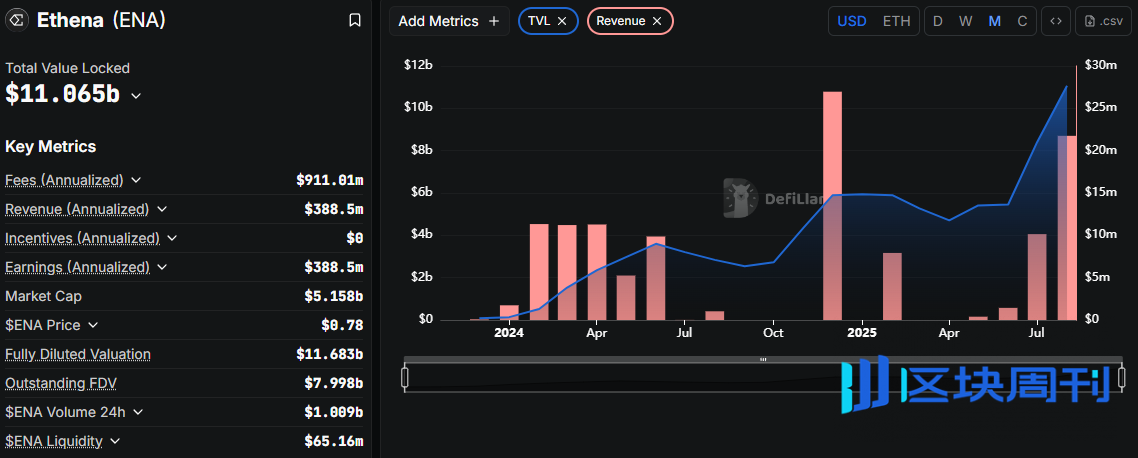Screen dimensions: 1138x458
Task: Click the $12b left axis label
Action: click(419, 65)
